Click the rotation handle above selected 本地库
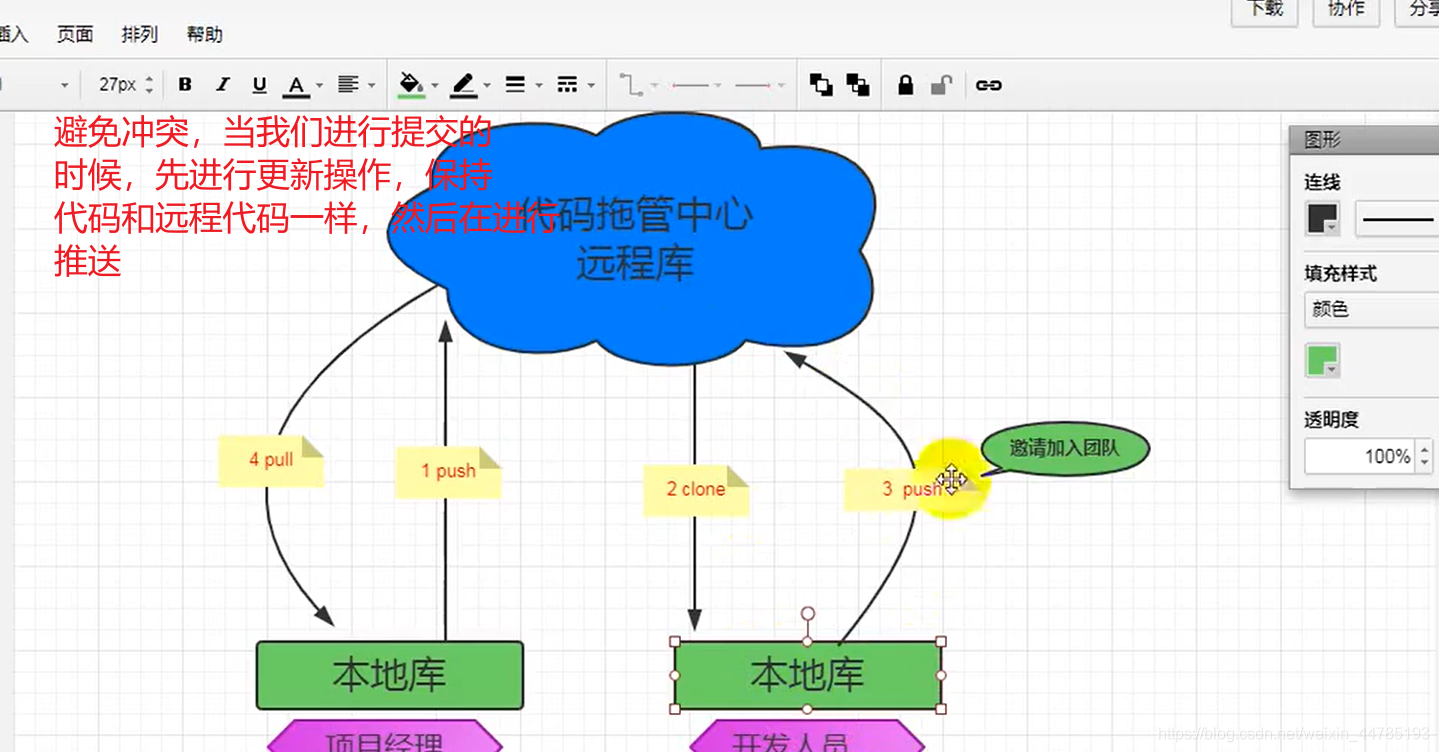 click(x=808, y=613)
